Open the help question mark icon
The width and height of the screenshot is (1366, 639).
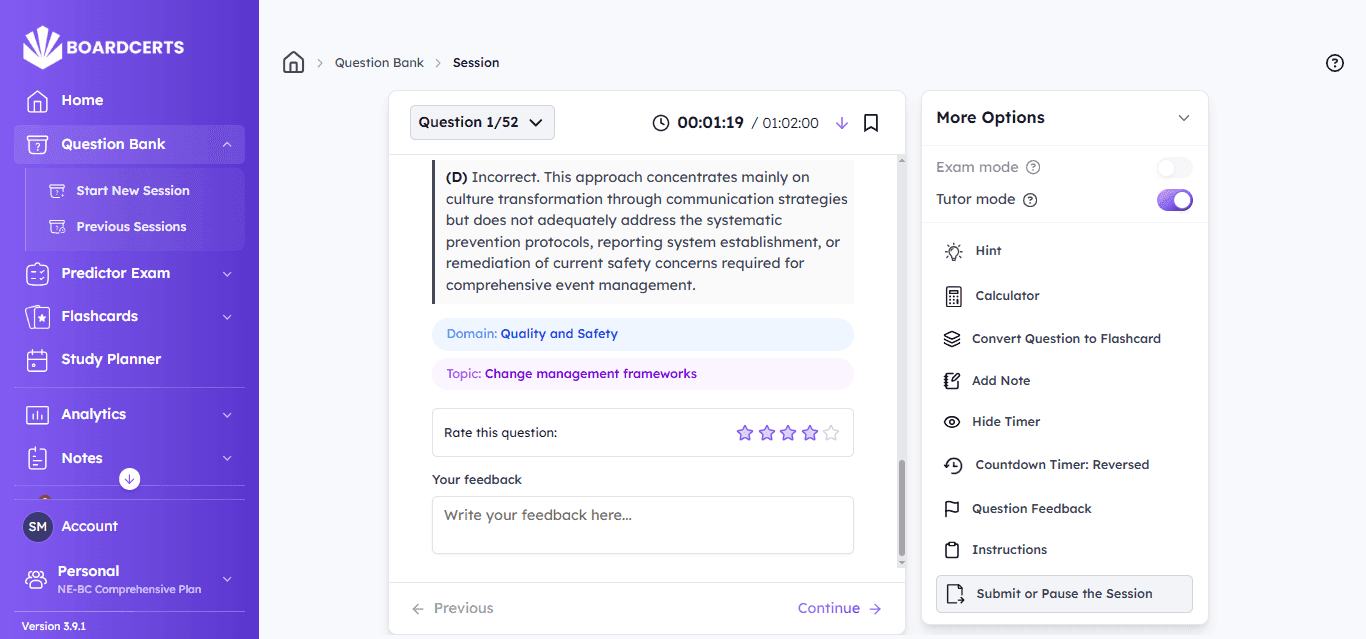(x=1334, y=63)
